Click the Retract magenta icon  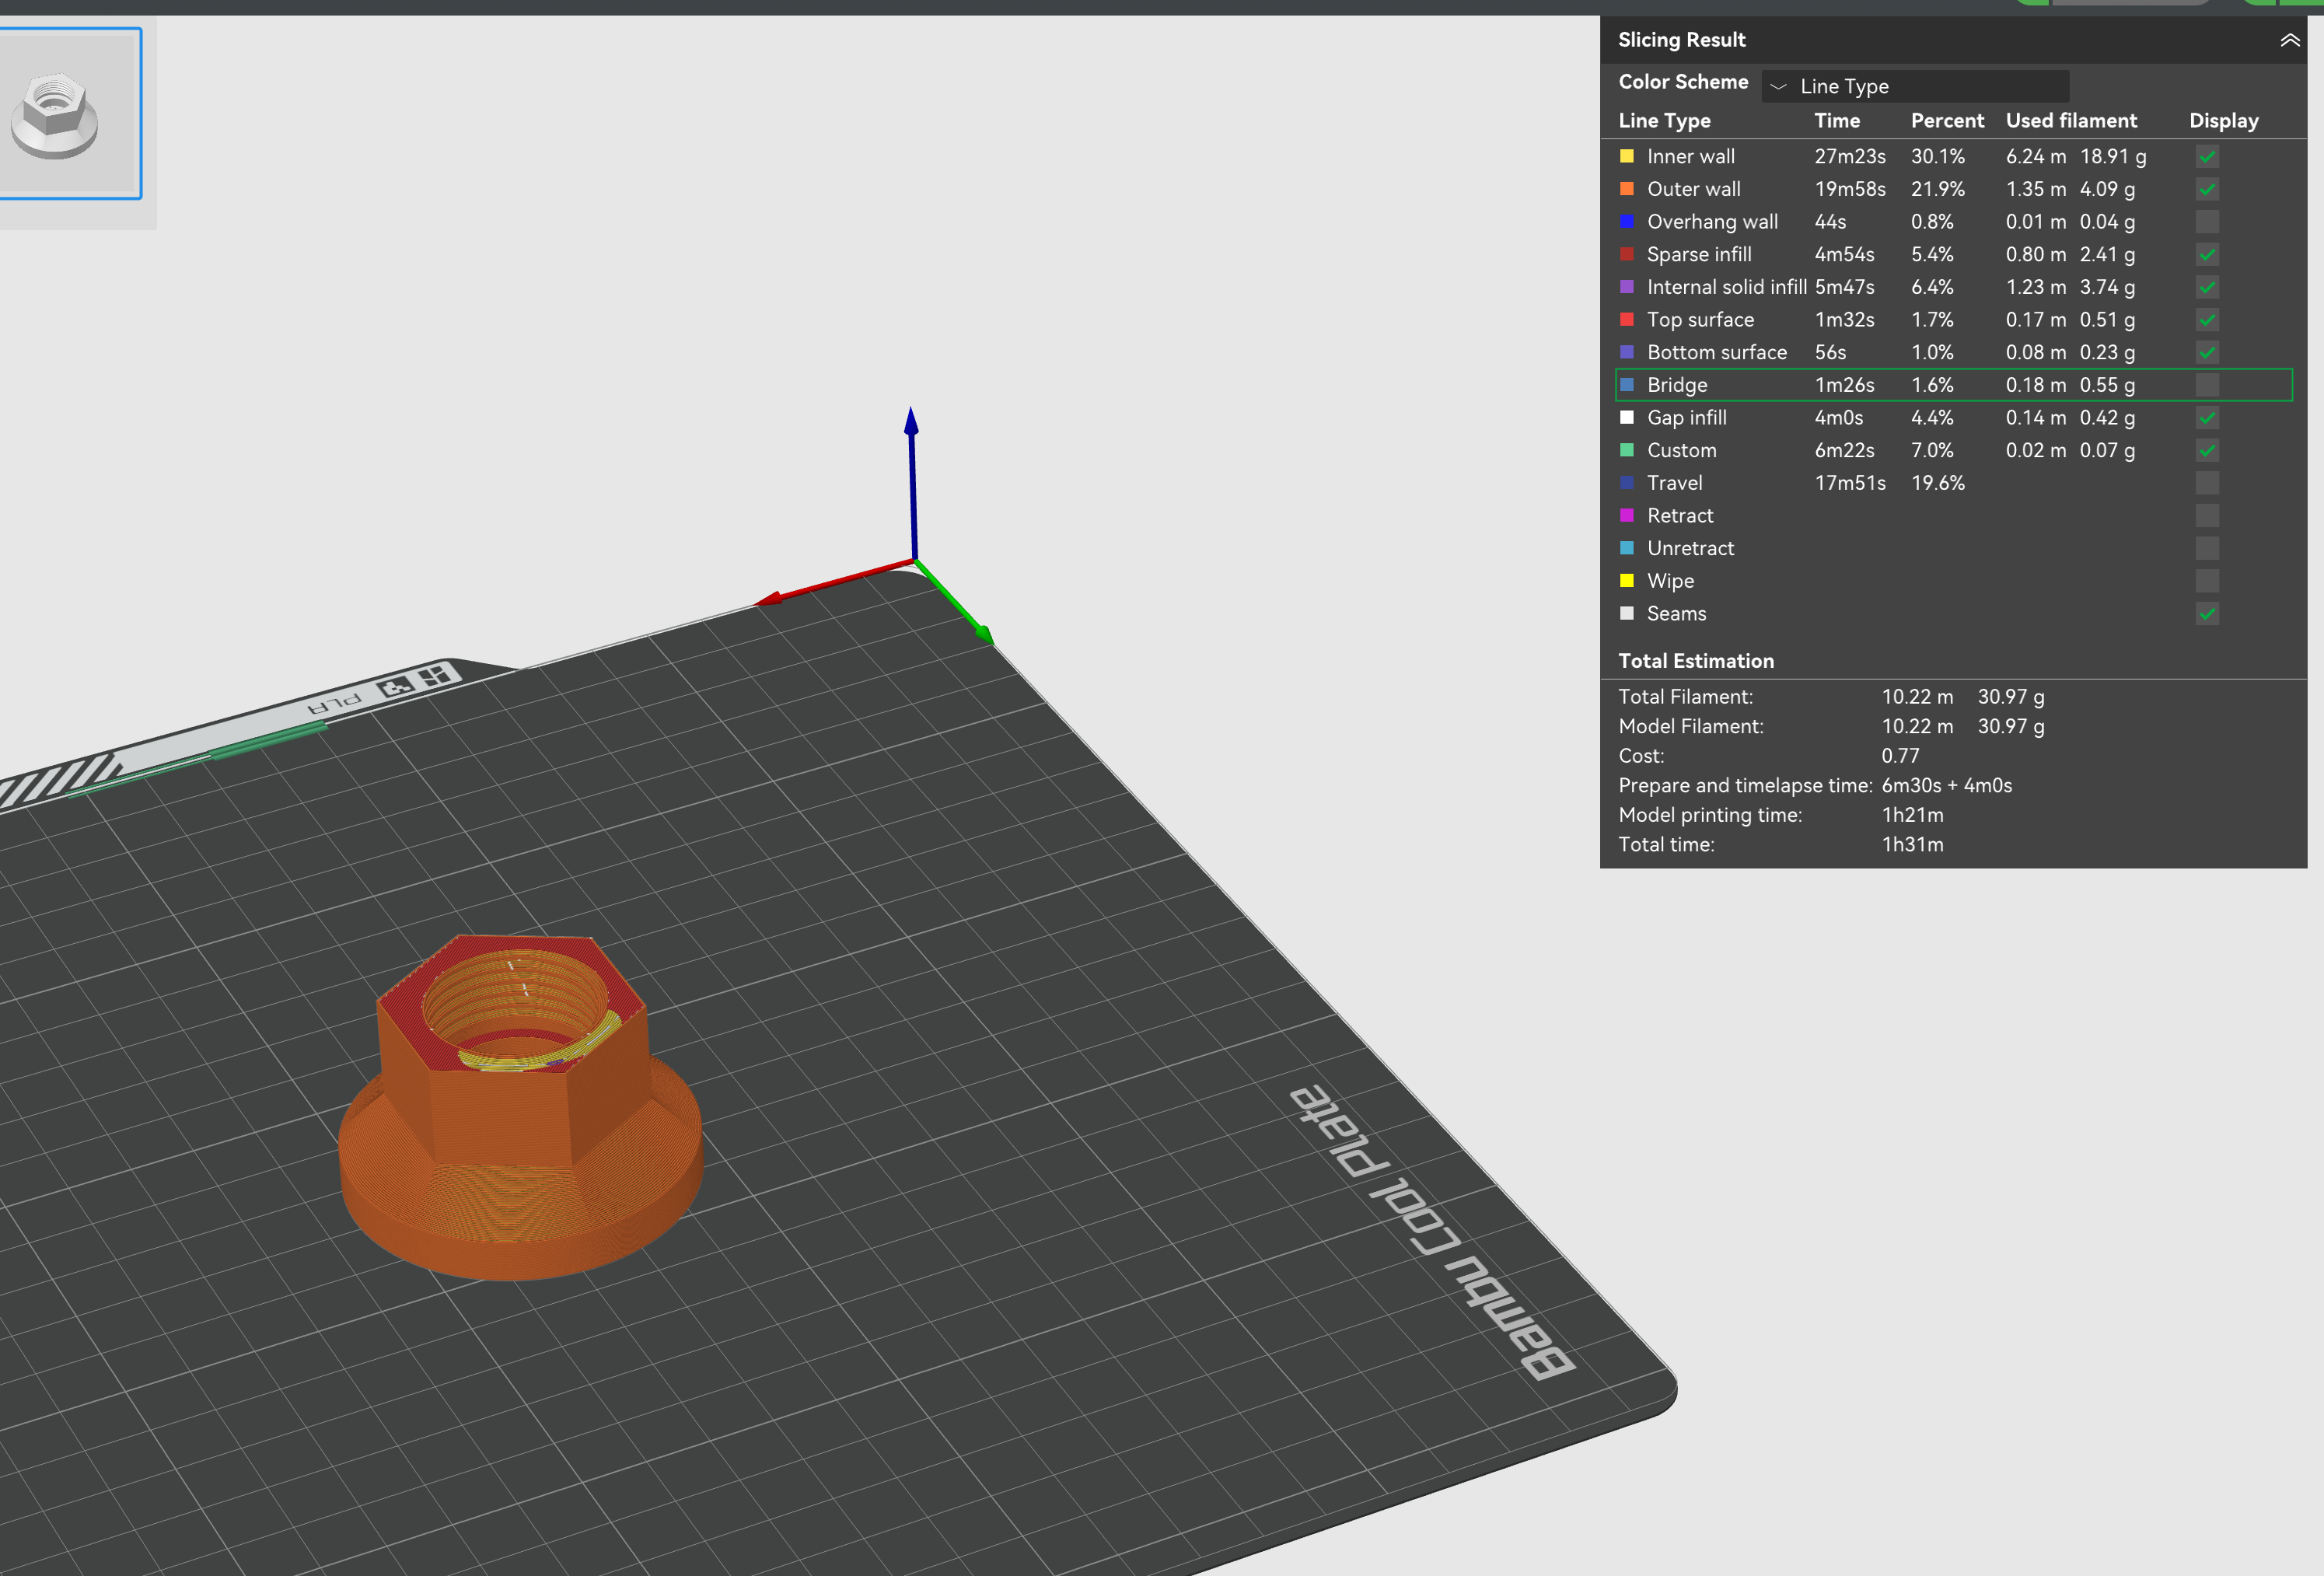point(1627,515)
